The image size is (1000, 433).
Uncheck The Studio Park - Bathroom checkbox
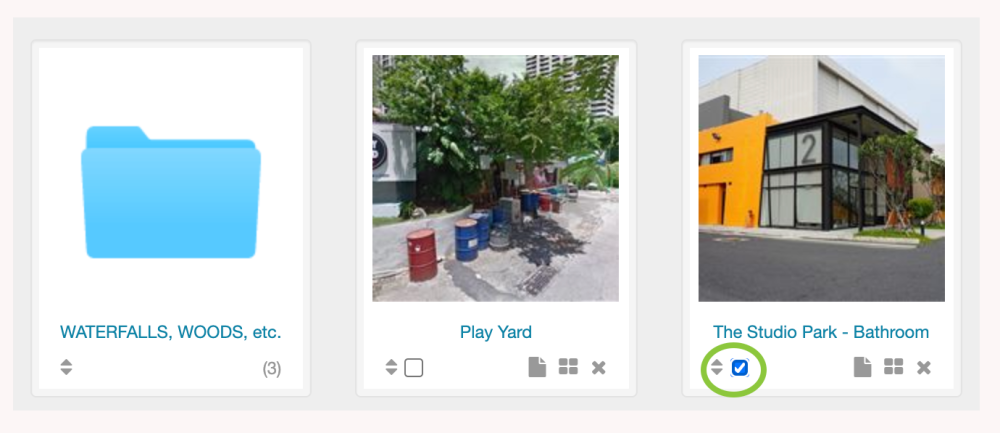click(740, 368)
